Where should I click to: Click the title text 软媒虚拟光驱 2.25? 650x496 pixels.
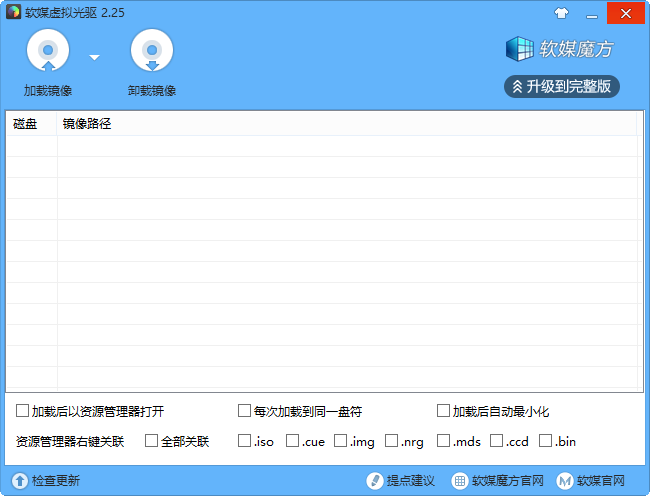[75, 12]
